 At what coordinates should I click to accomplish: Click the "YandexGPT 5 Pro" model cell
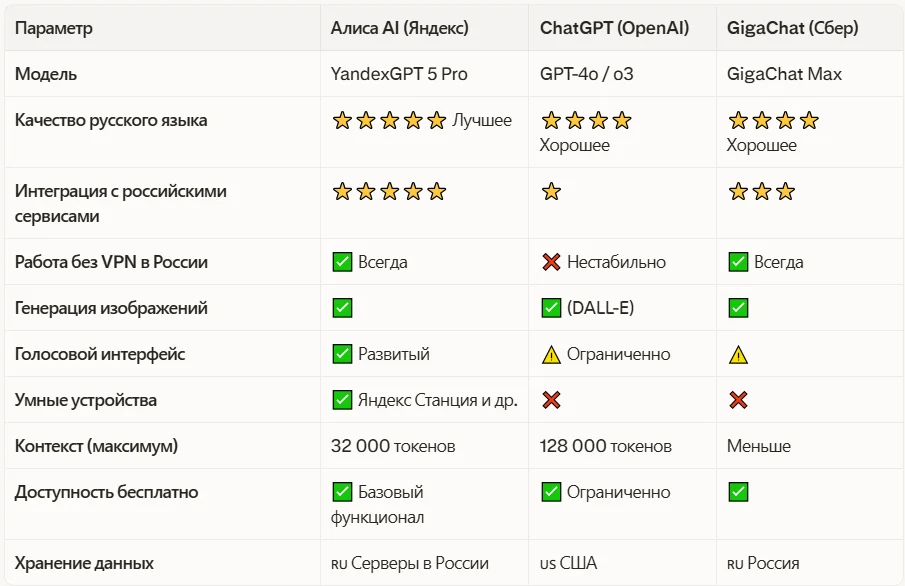pos(399,74)
